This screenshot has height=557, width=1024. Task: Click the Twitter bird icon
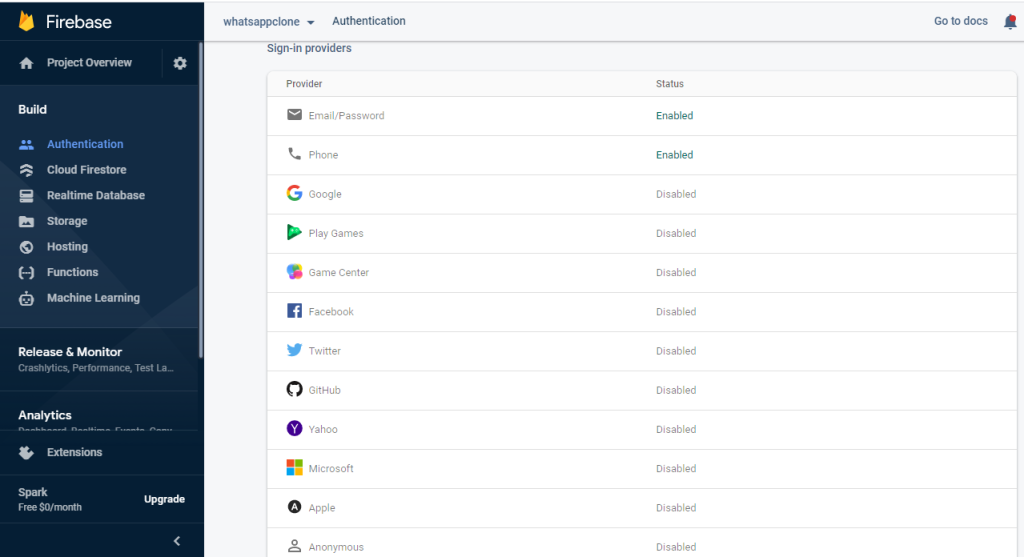click(295, 350)
